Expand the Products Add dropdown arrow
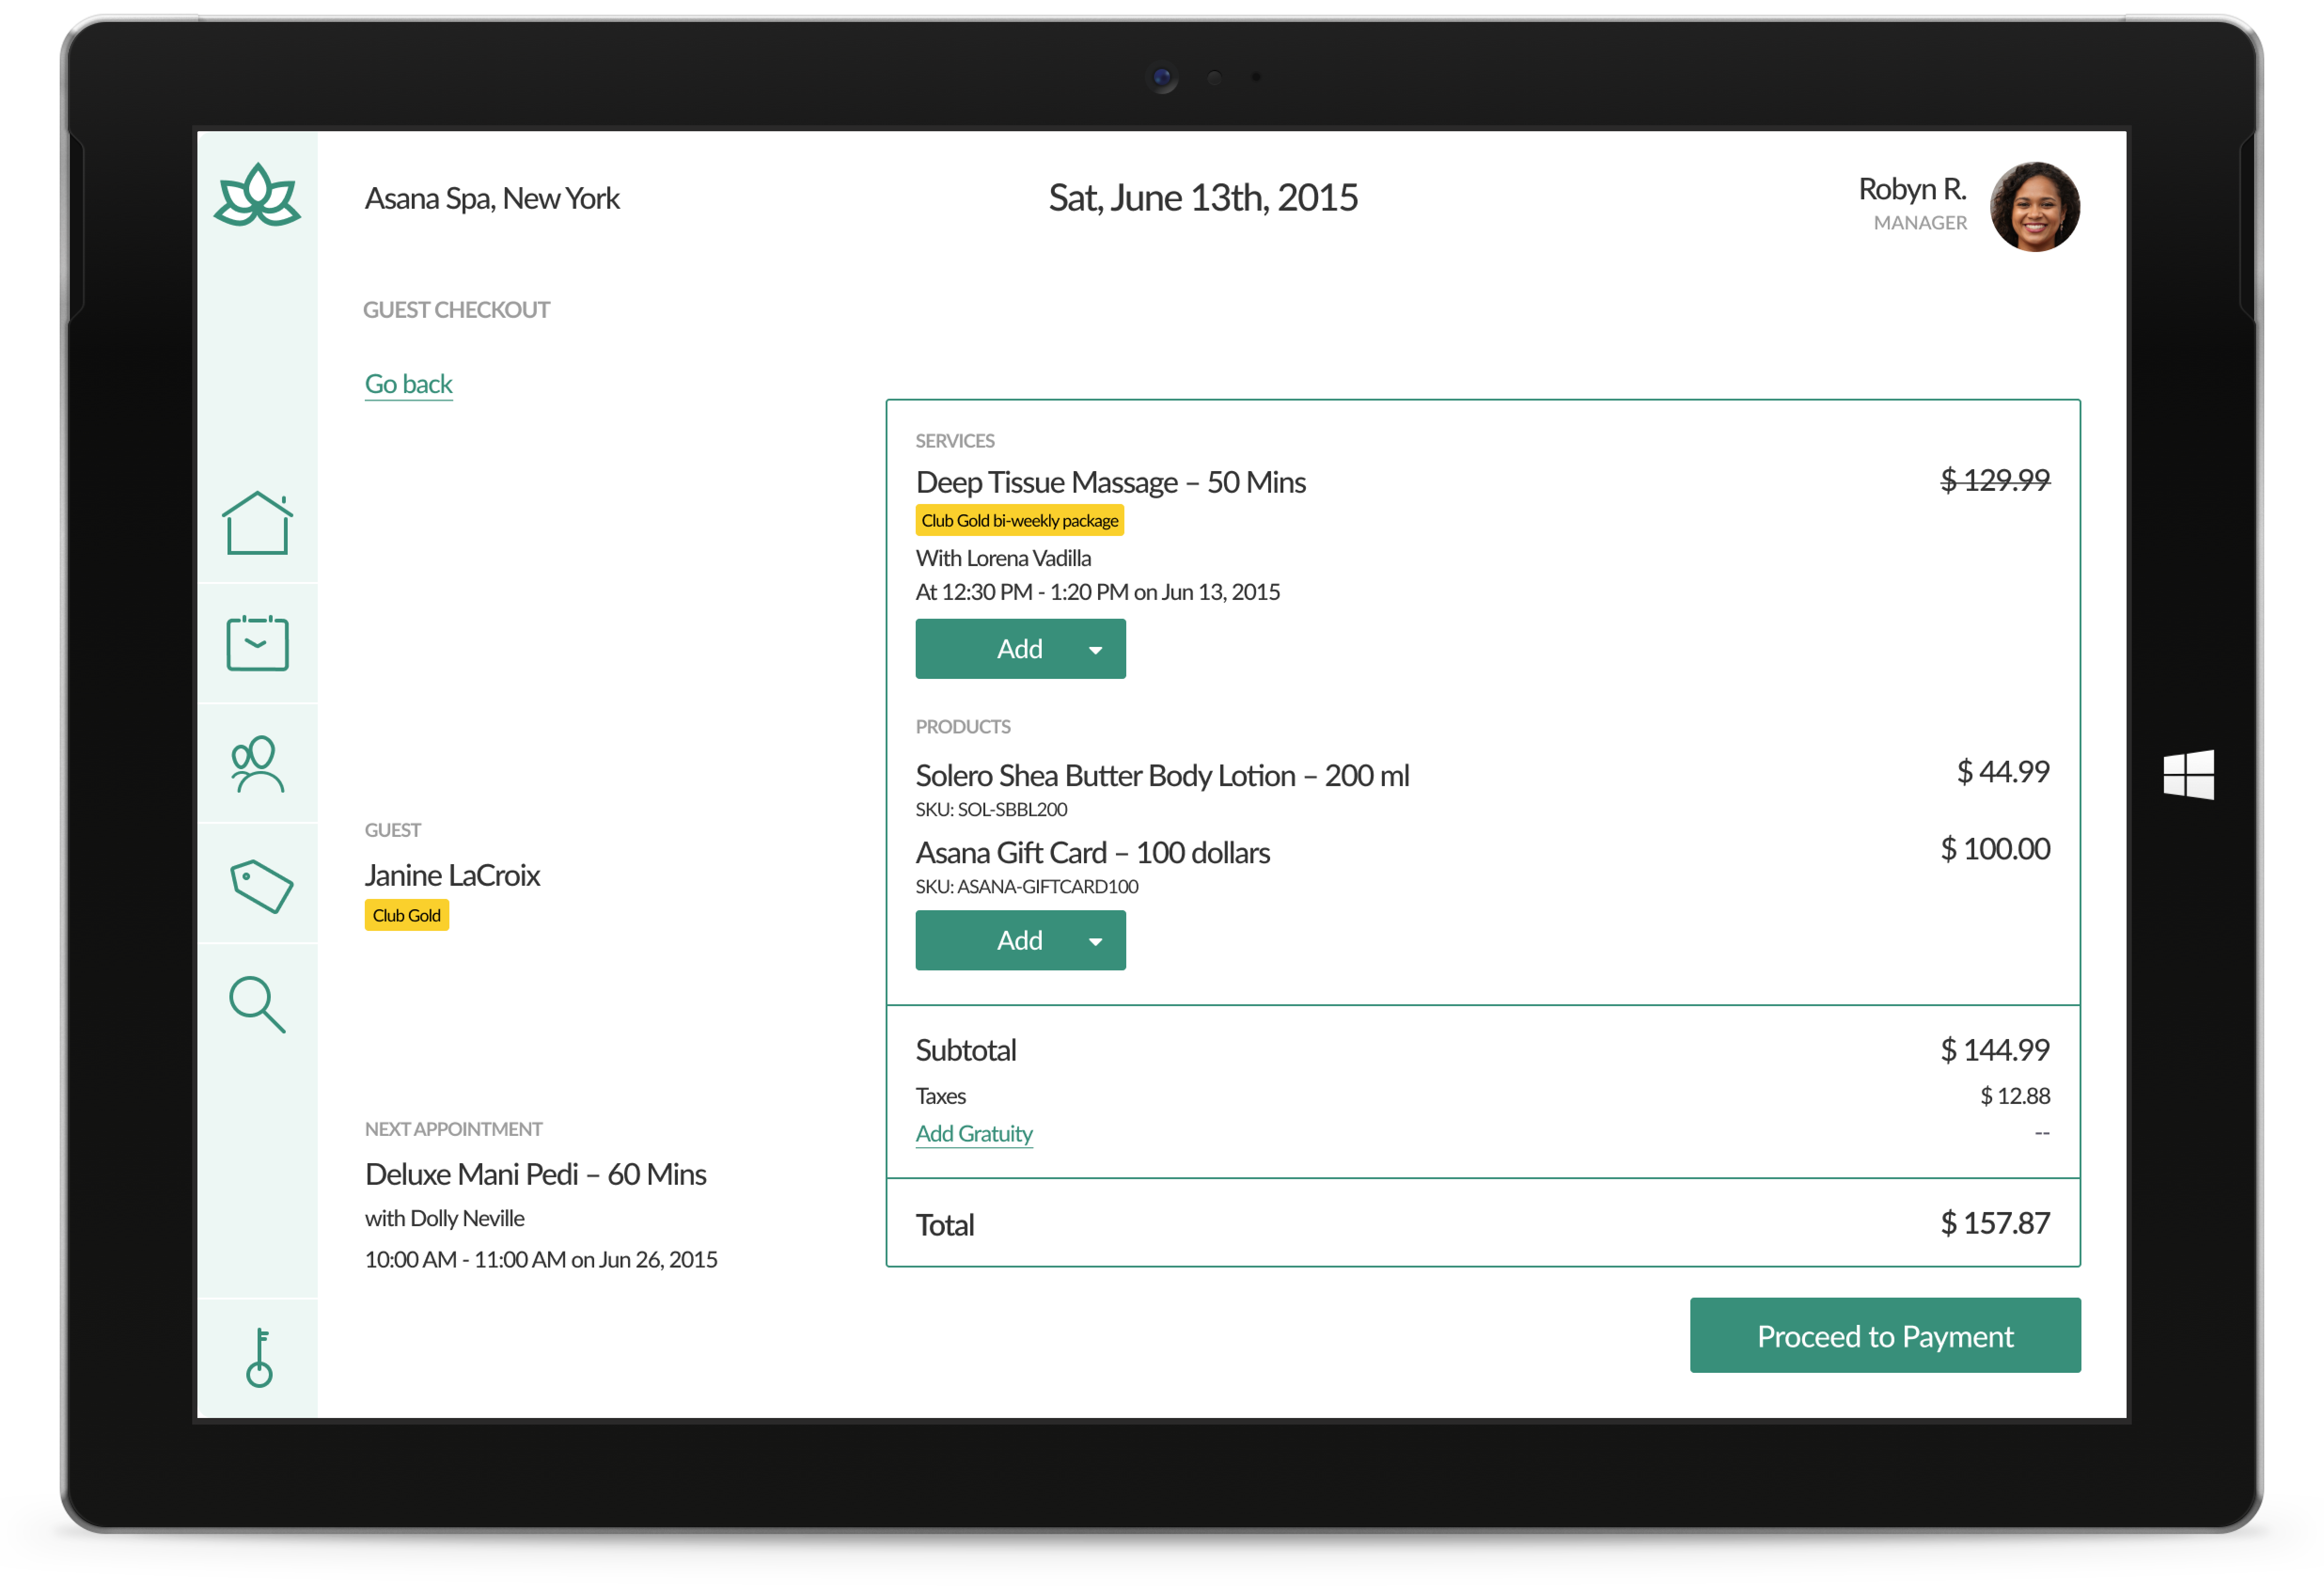The width and height of the screenshot is (2324, 1591). click(x=1095, y=941)
